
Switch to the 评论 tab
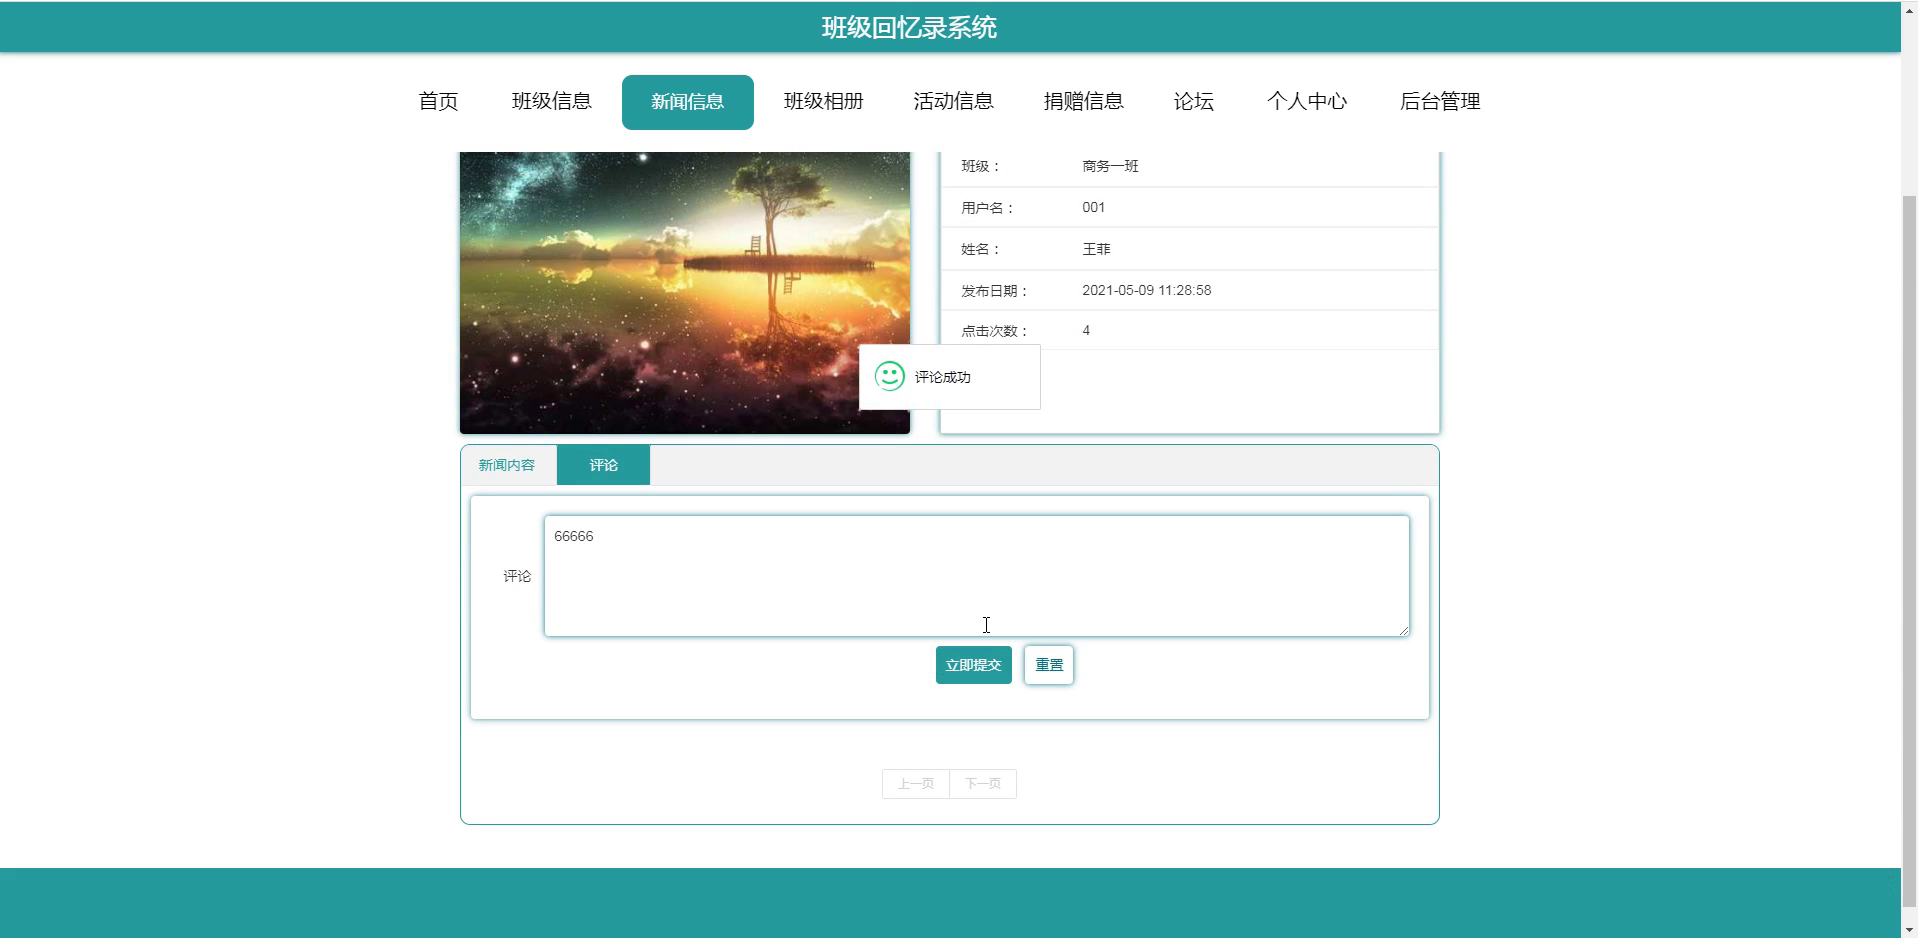coord(602,464)
